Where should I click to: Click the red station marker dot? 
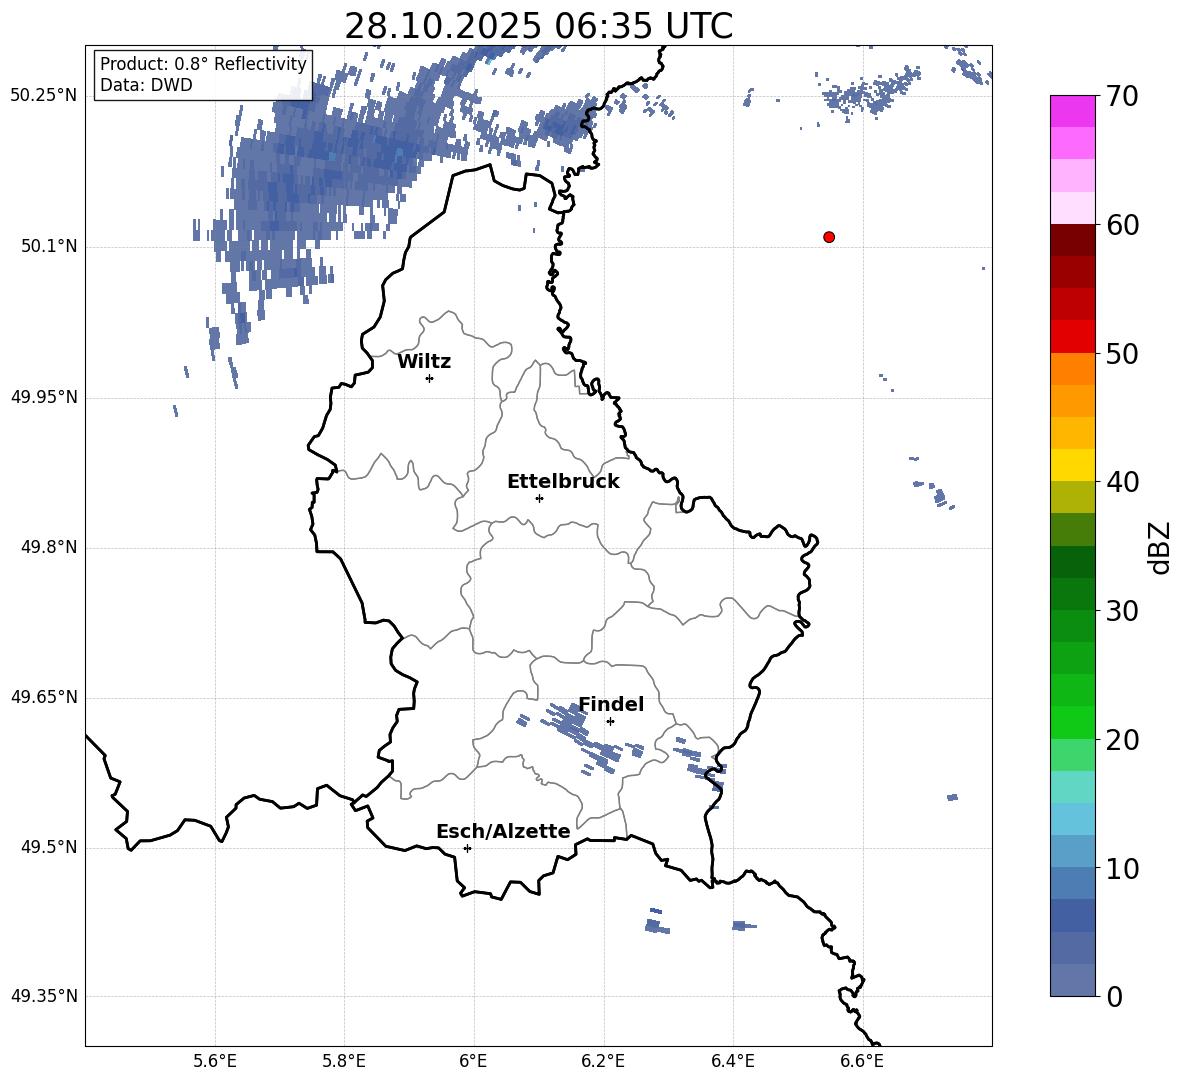tap(828, 237)
